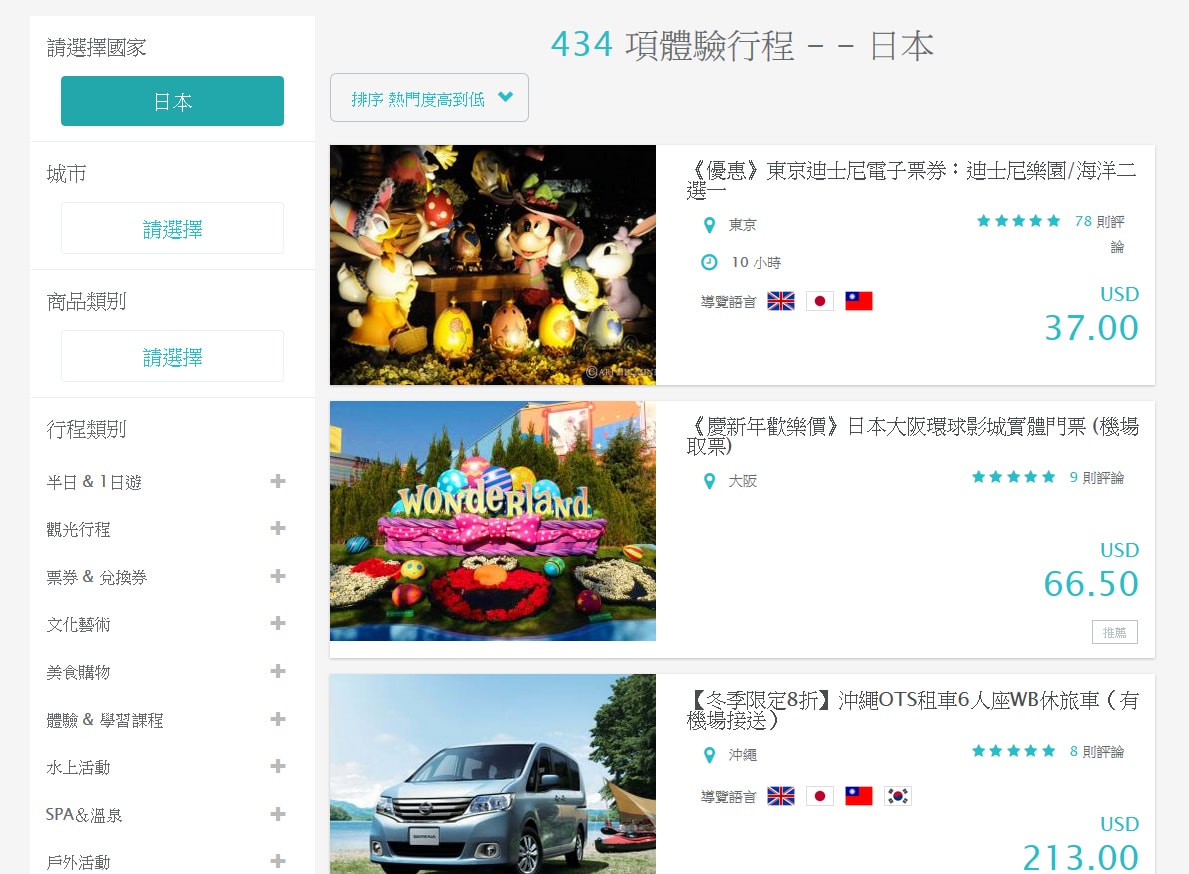
Task: Click the star rating of the Okinawa car rental
Action: pos(1014,751)
